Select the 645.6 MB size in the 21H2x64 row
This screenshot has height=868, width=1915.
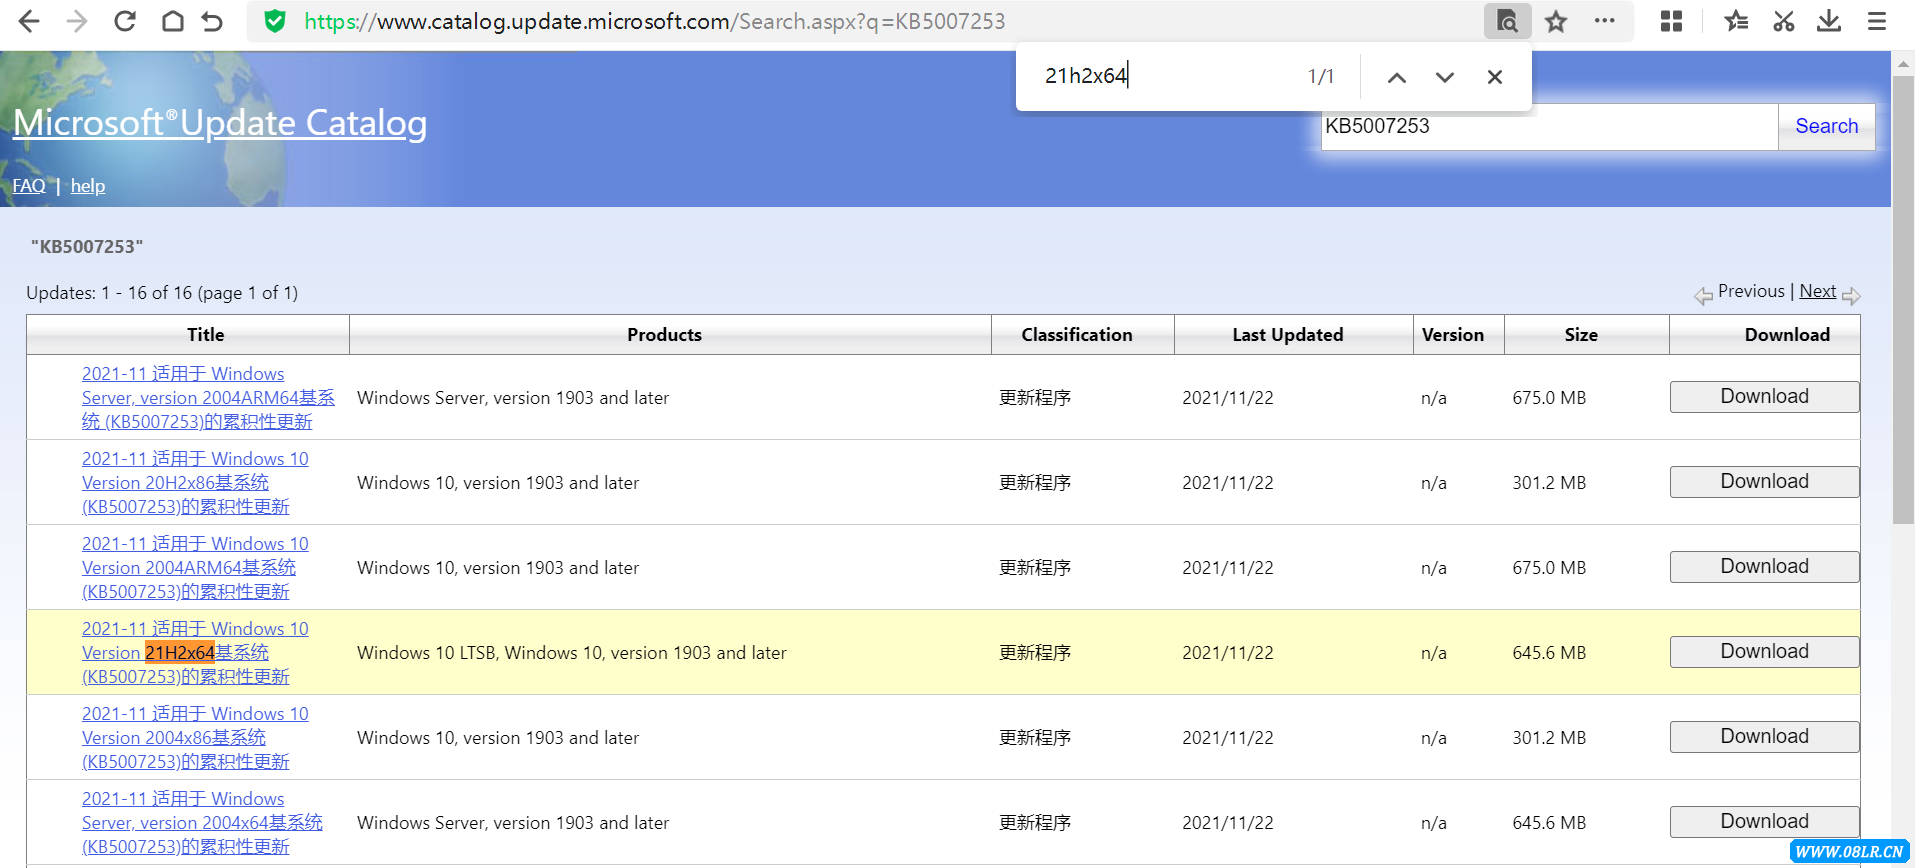click(1549, 653)
